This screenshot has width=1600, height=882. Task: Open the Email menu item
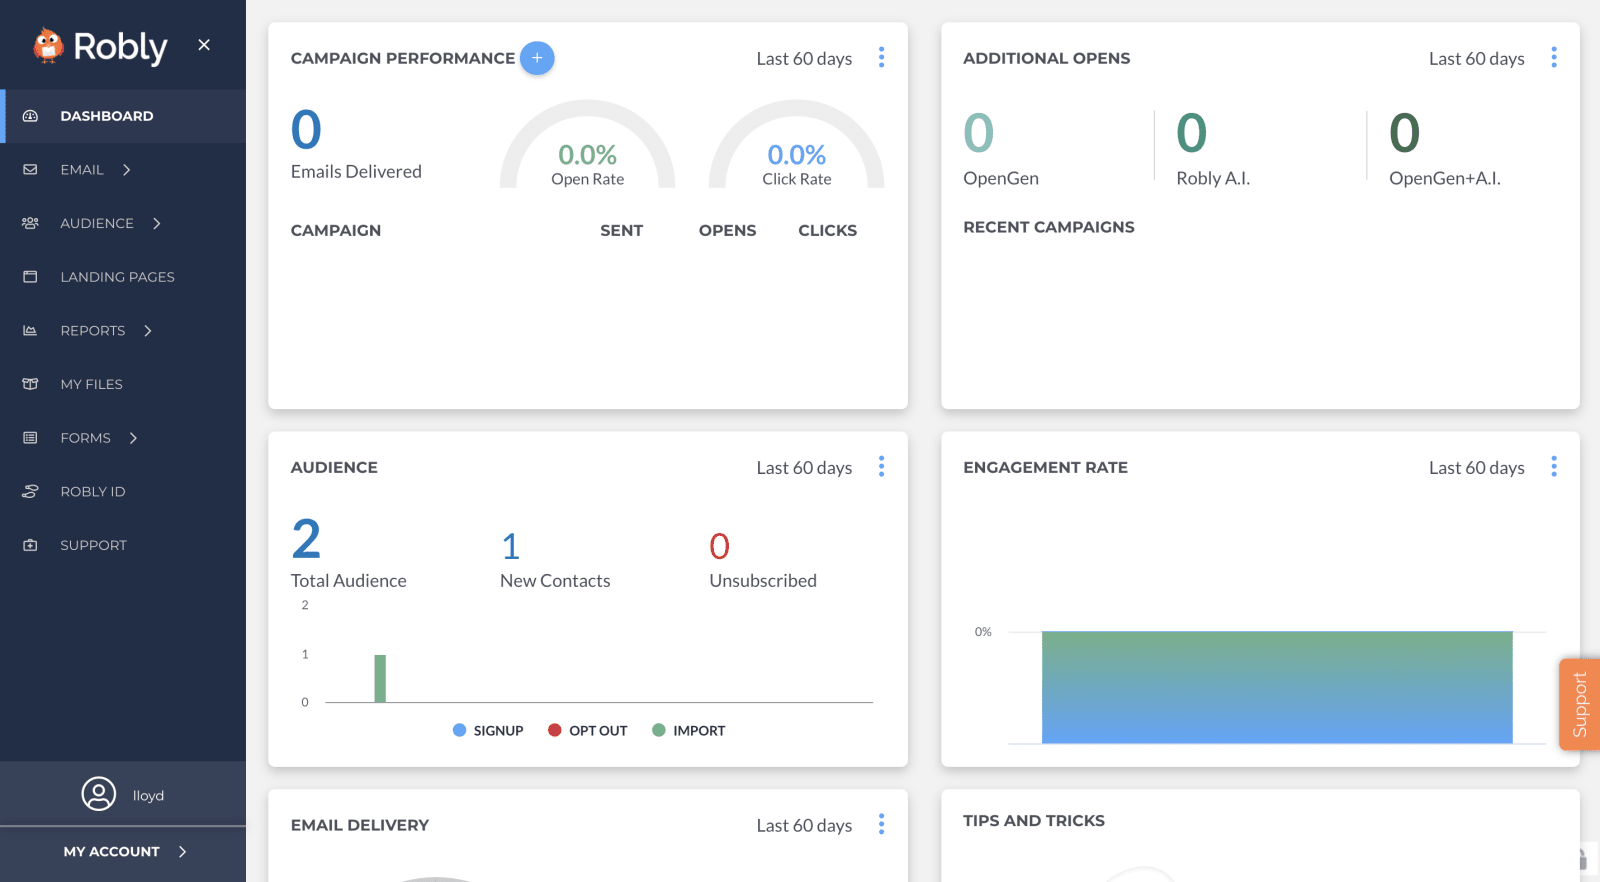click(123, 170)
